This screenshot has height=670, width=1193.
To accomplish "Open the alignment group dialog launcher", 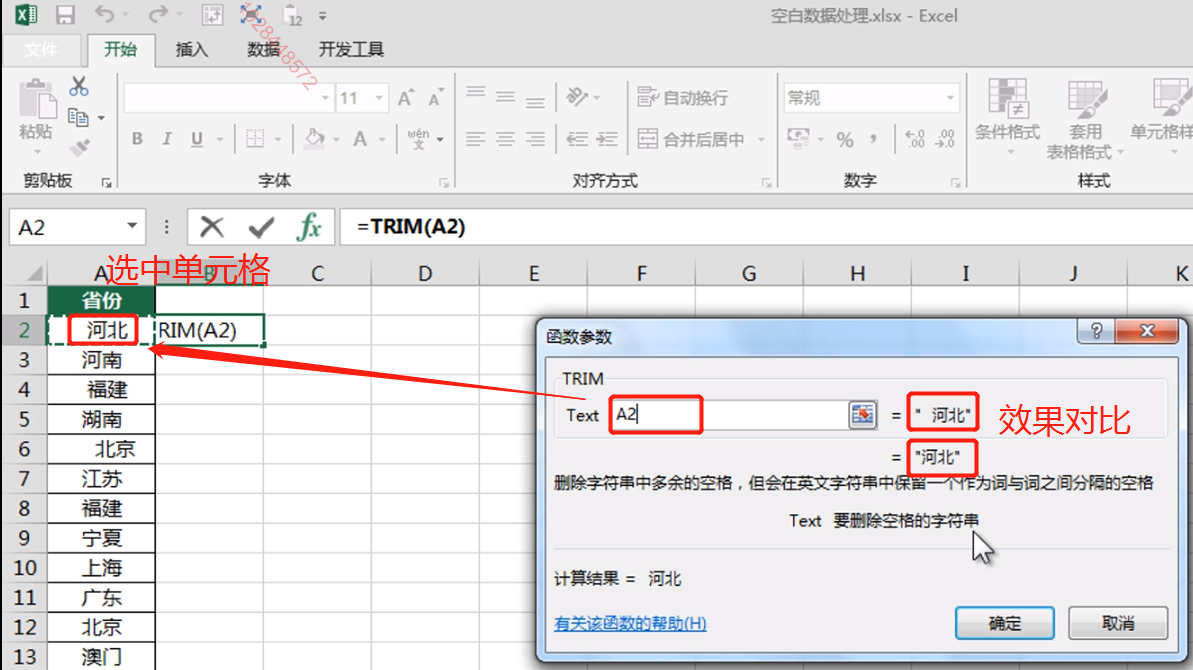I will pyautogui.click(x=766, y=183).
